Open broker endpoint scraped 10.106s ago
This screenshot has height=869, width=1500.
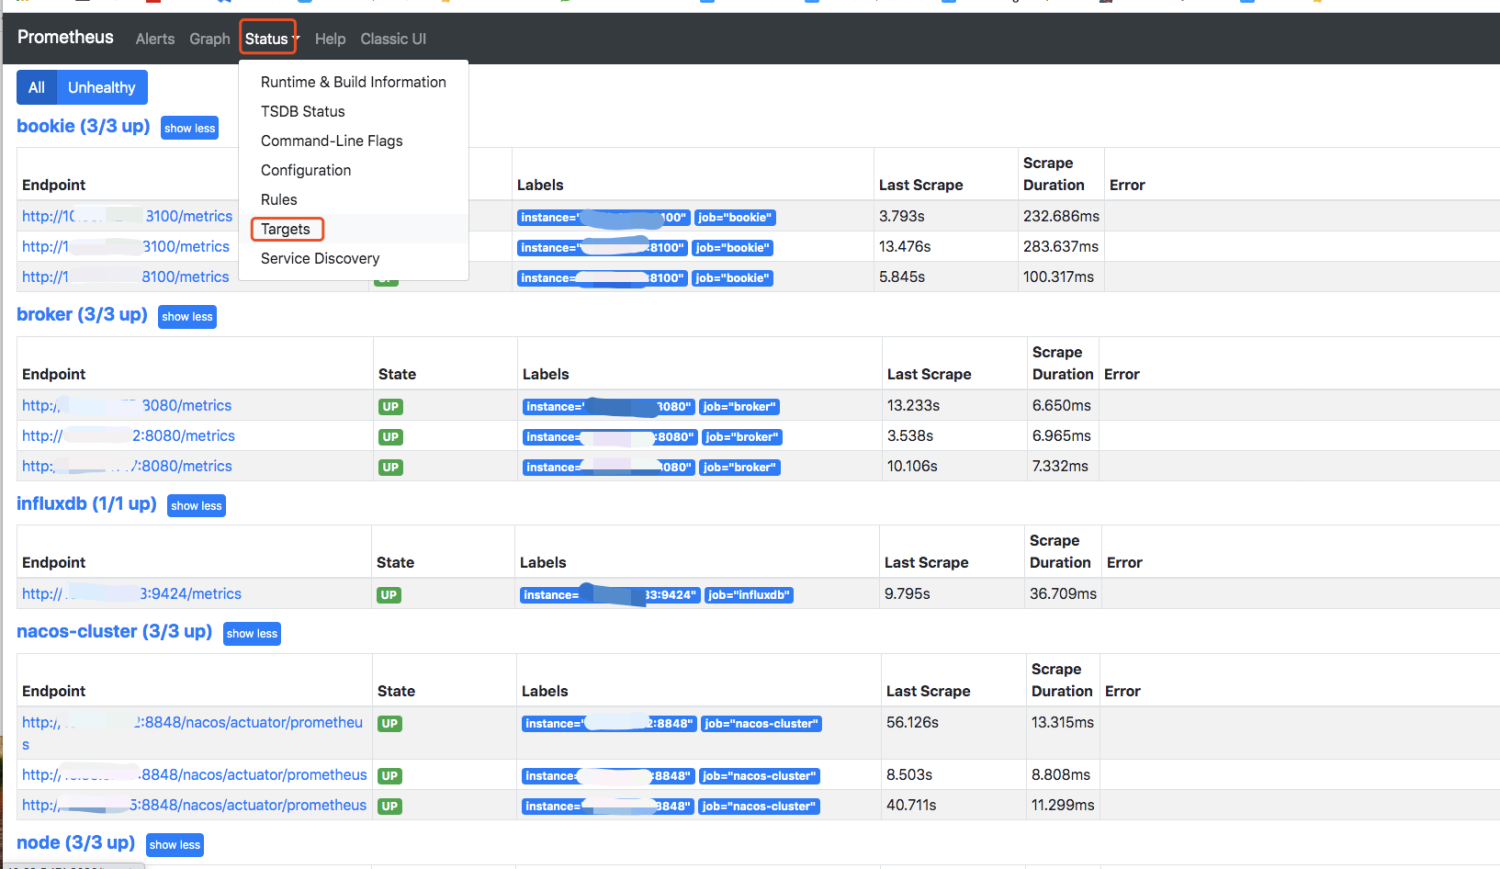pyautogui.click(x=127, y=466)
